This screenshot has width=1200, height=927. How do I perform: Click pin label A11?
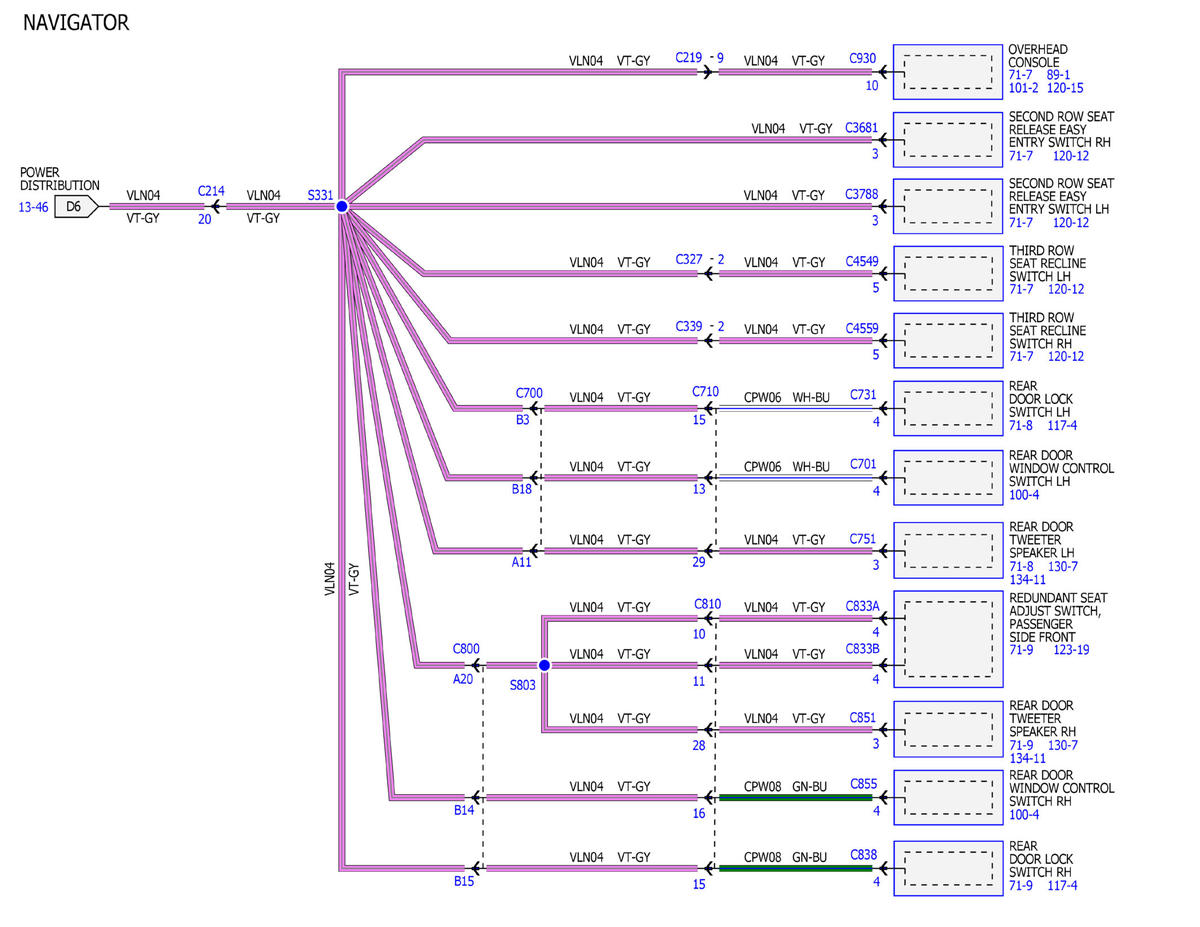pyautogui.click(x=521, y=563)
